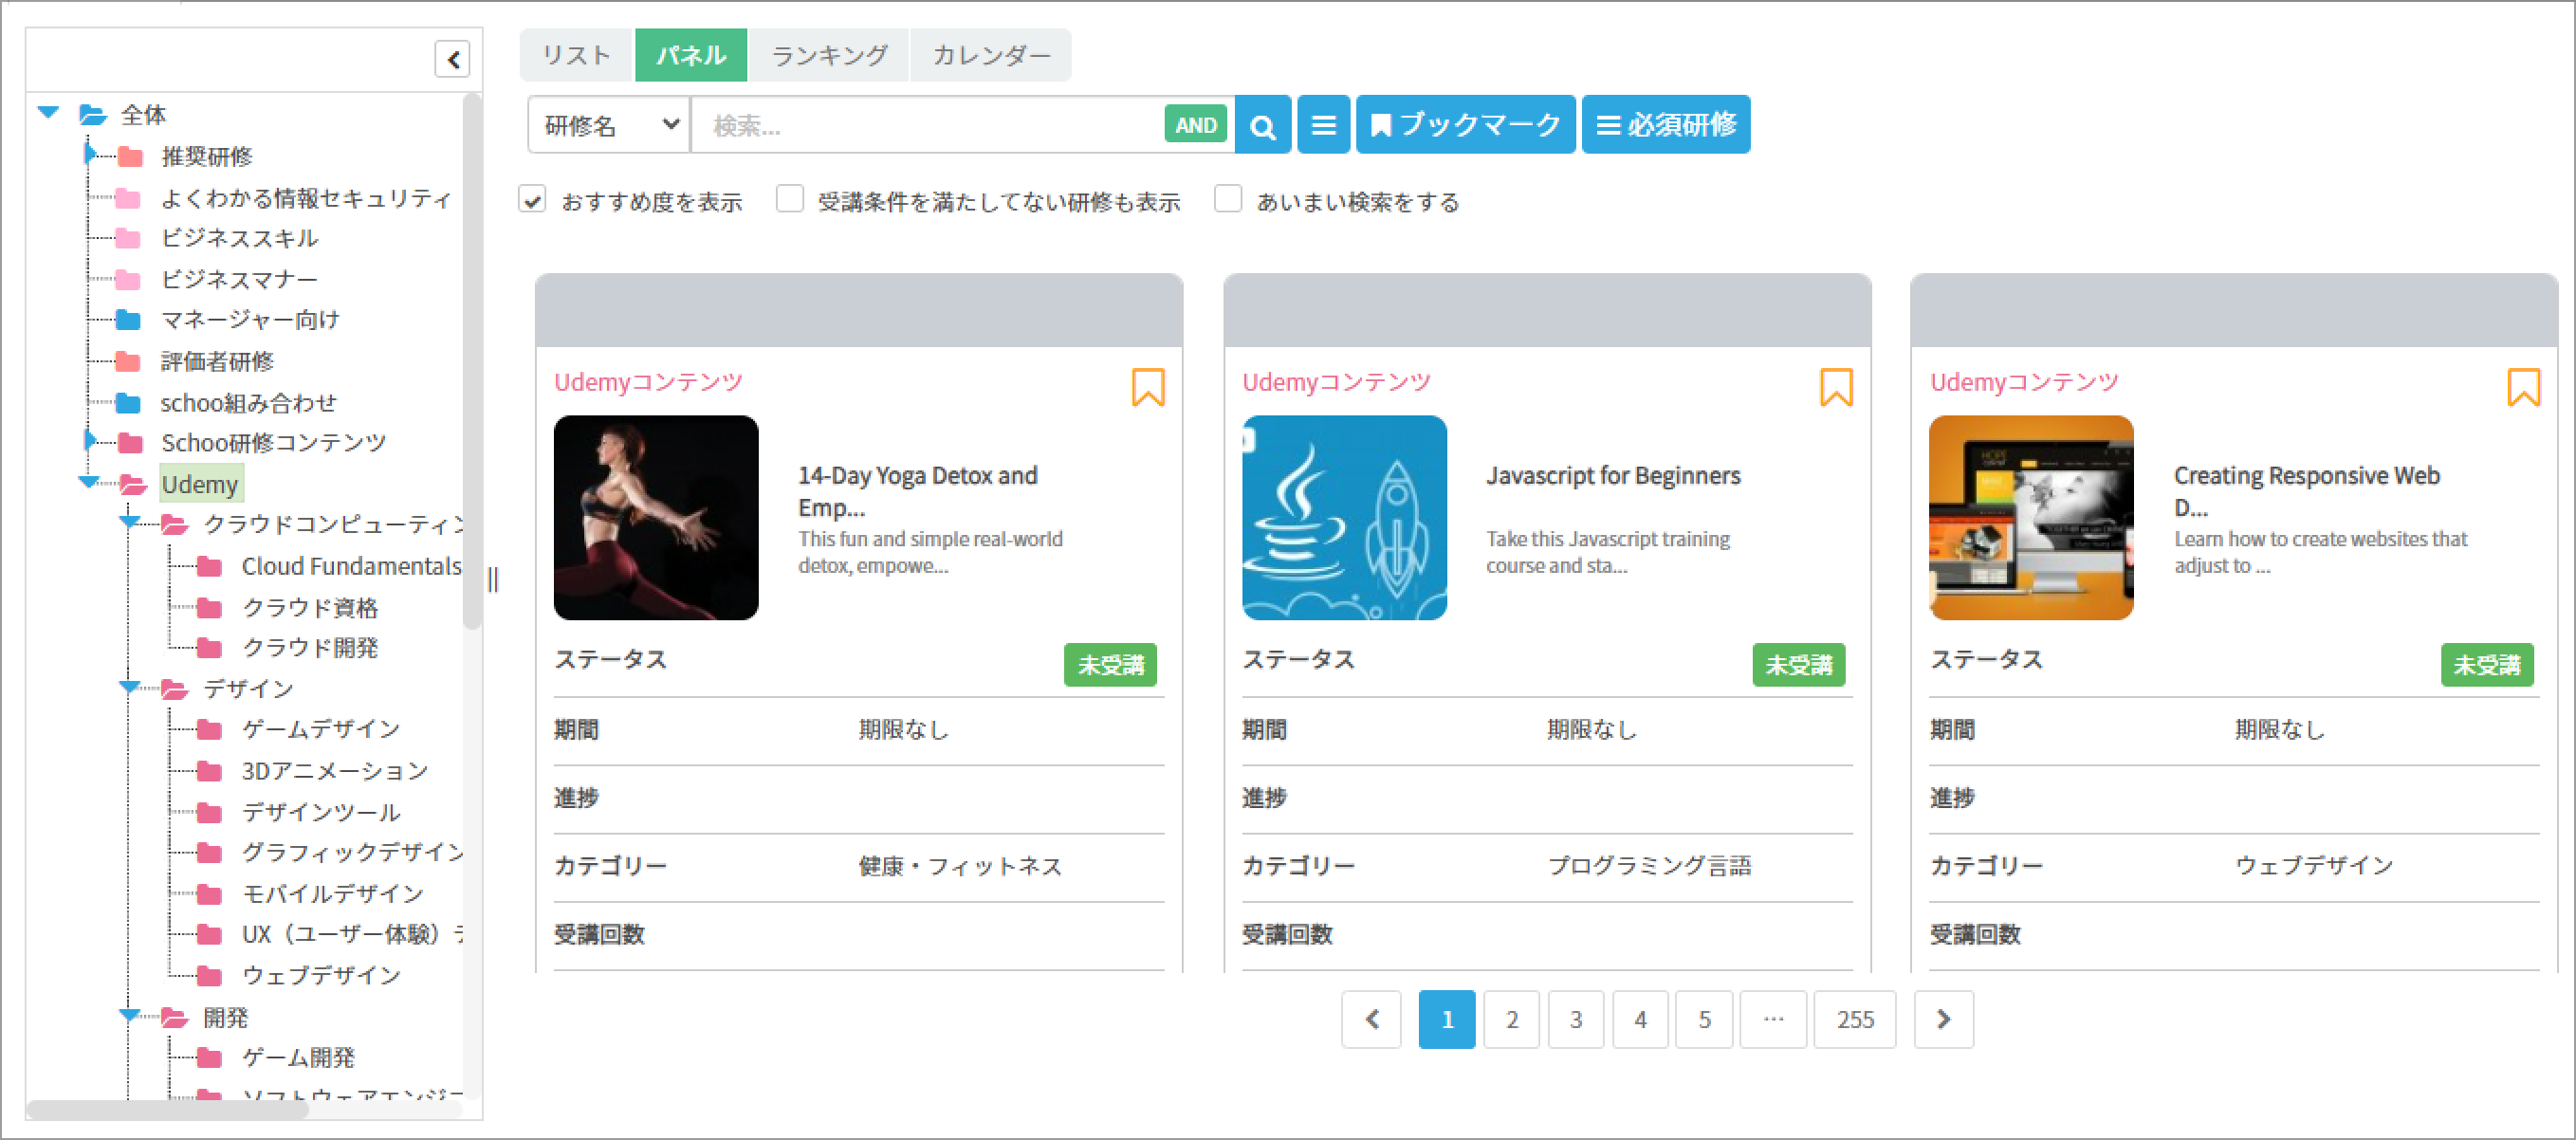
Task: Switch to the カレンダー tab
Action: (990, 55)
